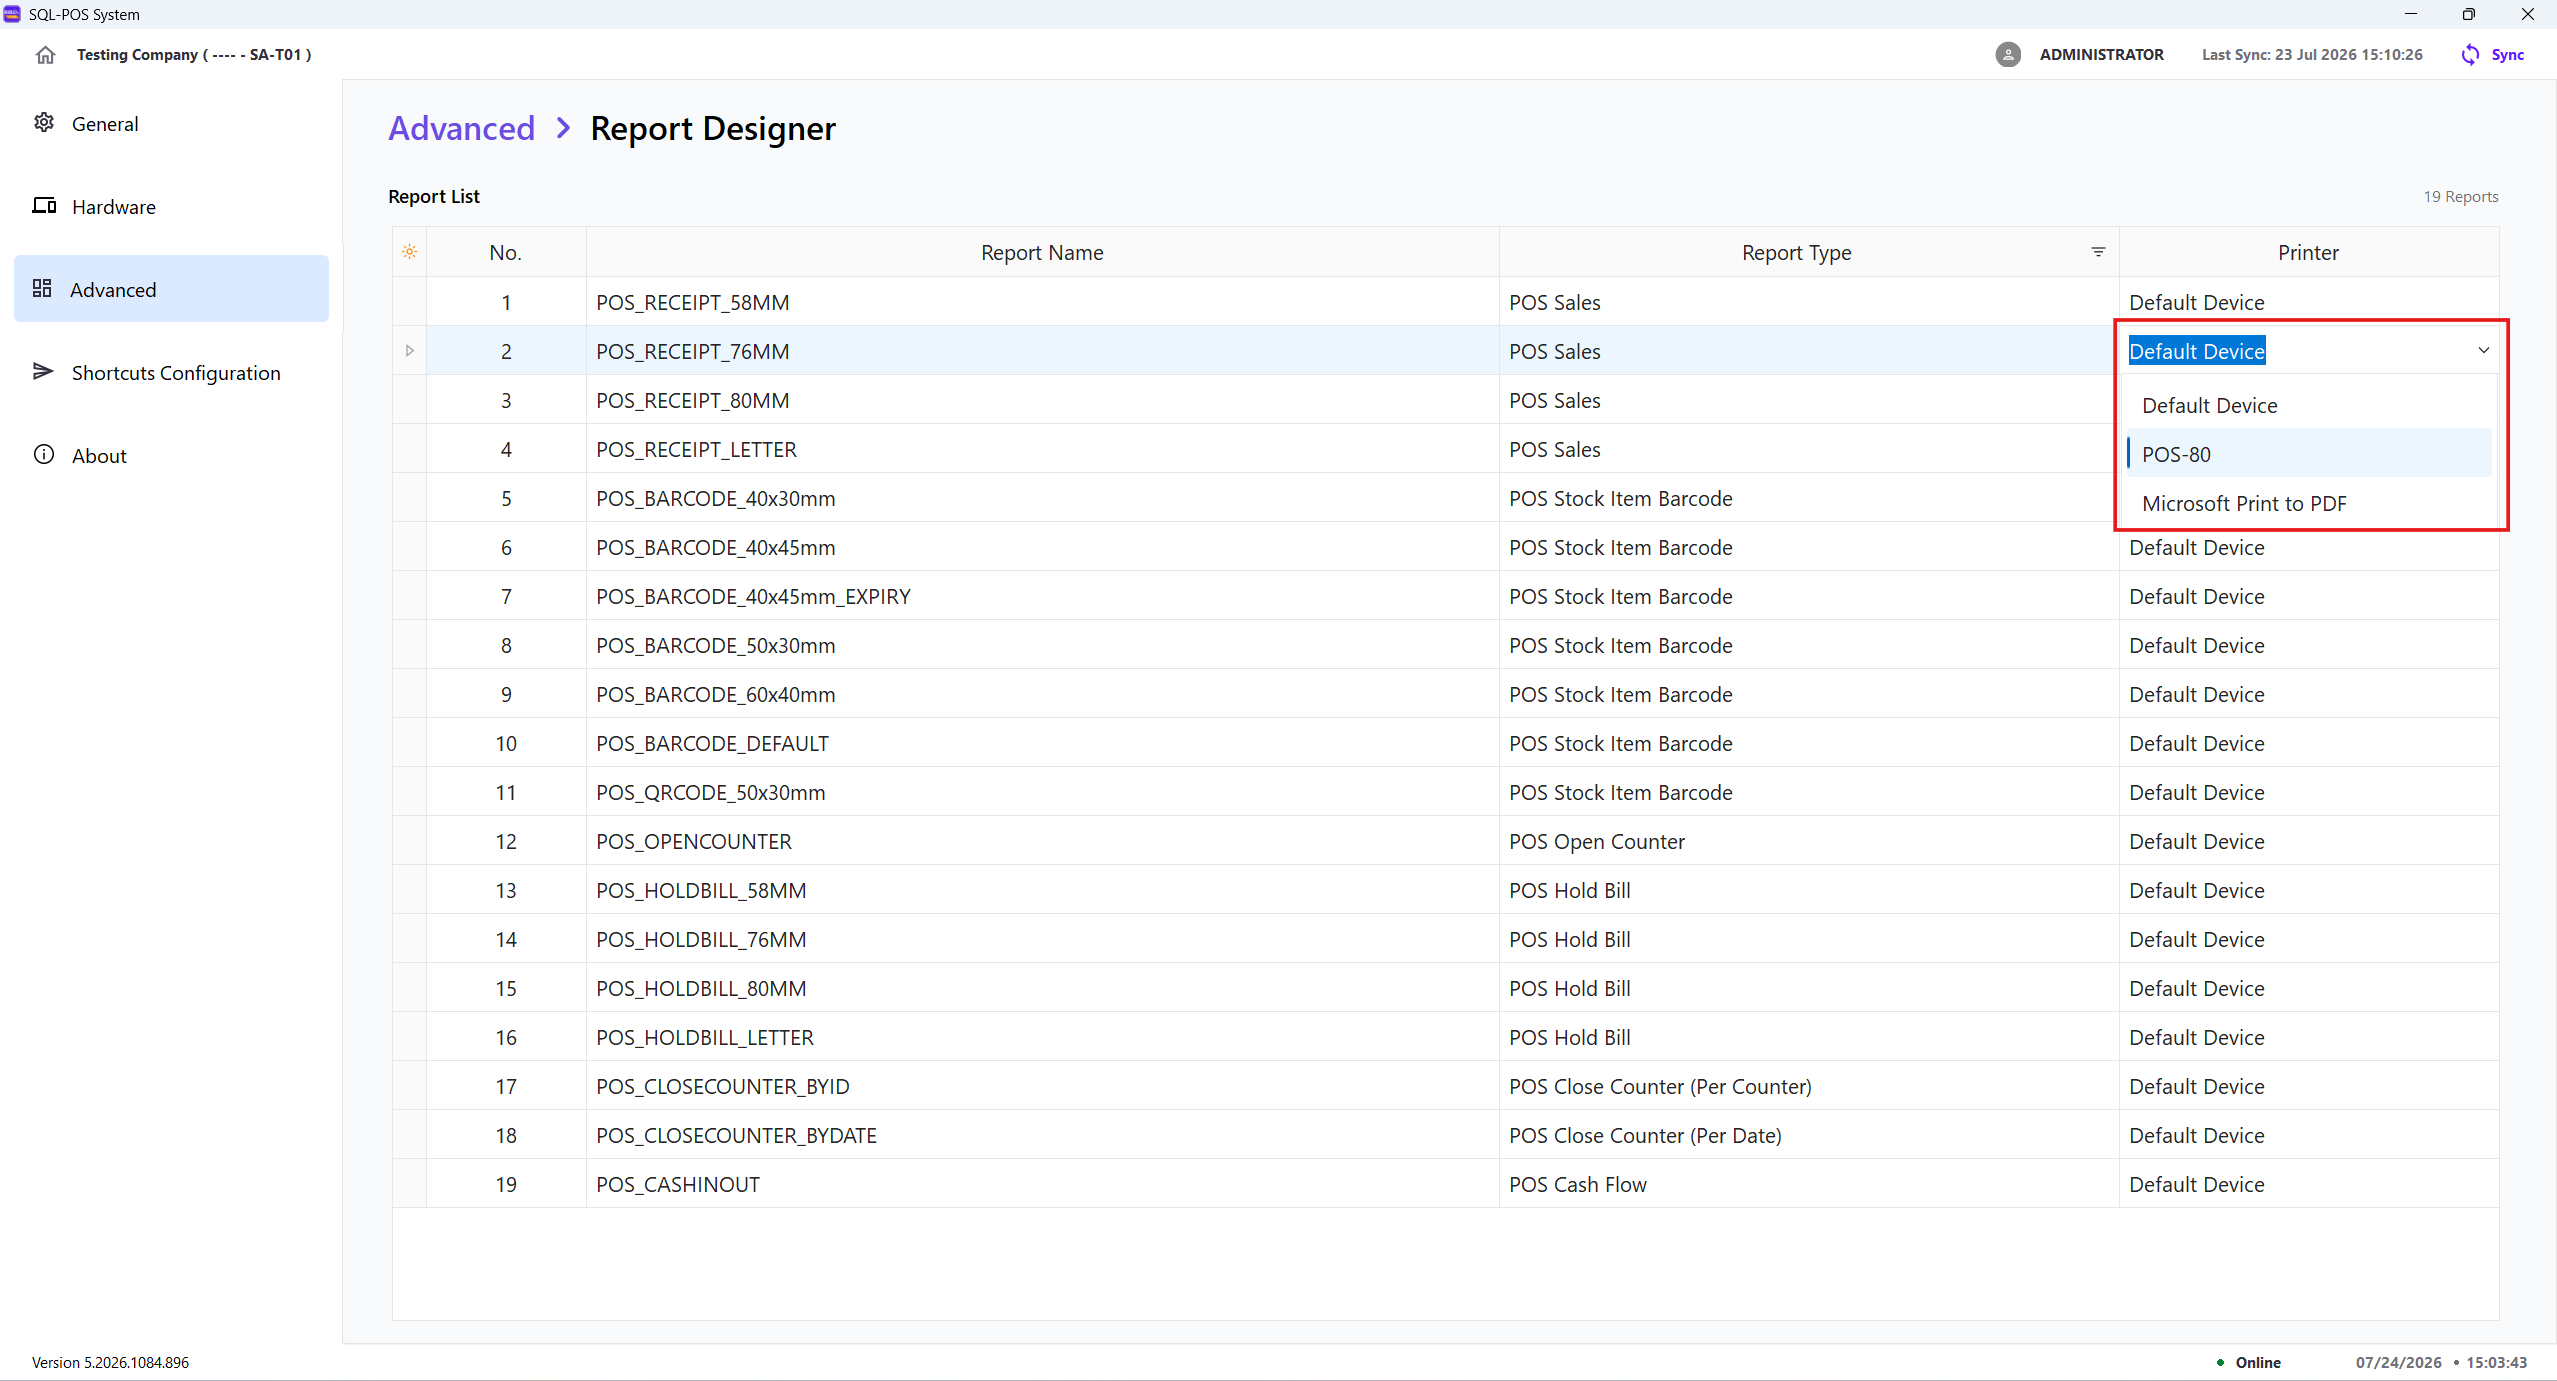This screenshot has height=1381, width=2557.
Task: Select the POS_BARCODE_40x30mm report name
Action: (715, 498)
